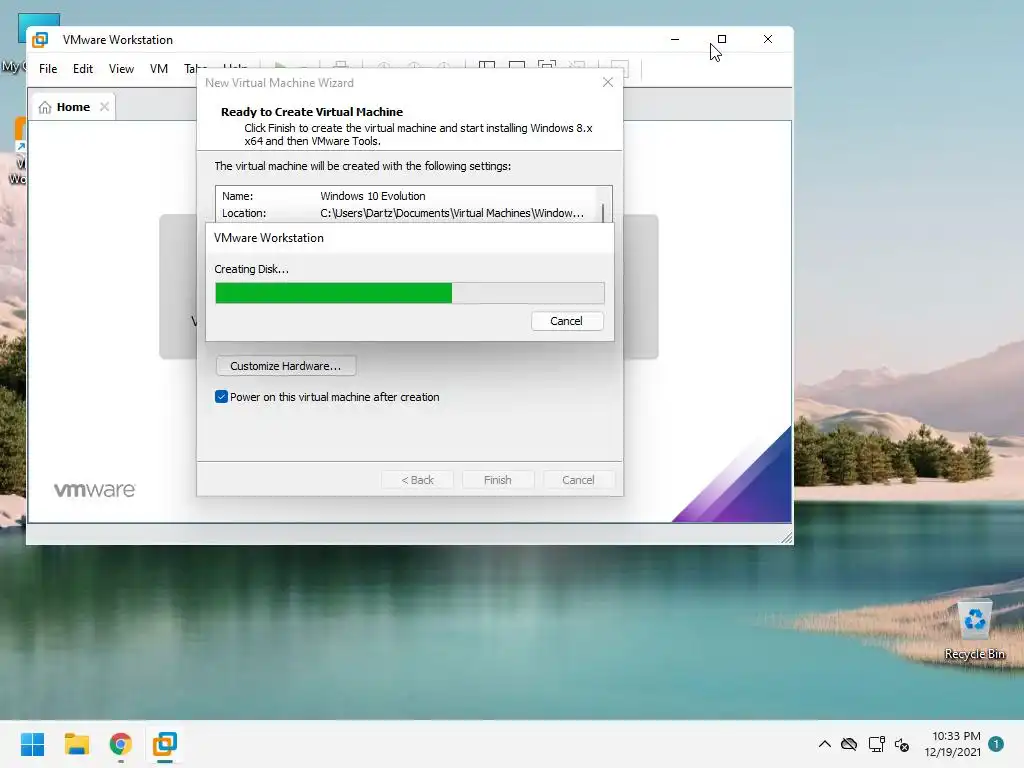Image resolution: width=1024 pixels, height=768 pixels.
Task: Open File Explorer from the taskbar
Action: click(x=76, y=744)
